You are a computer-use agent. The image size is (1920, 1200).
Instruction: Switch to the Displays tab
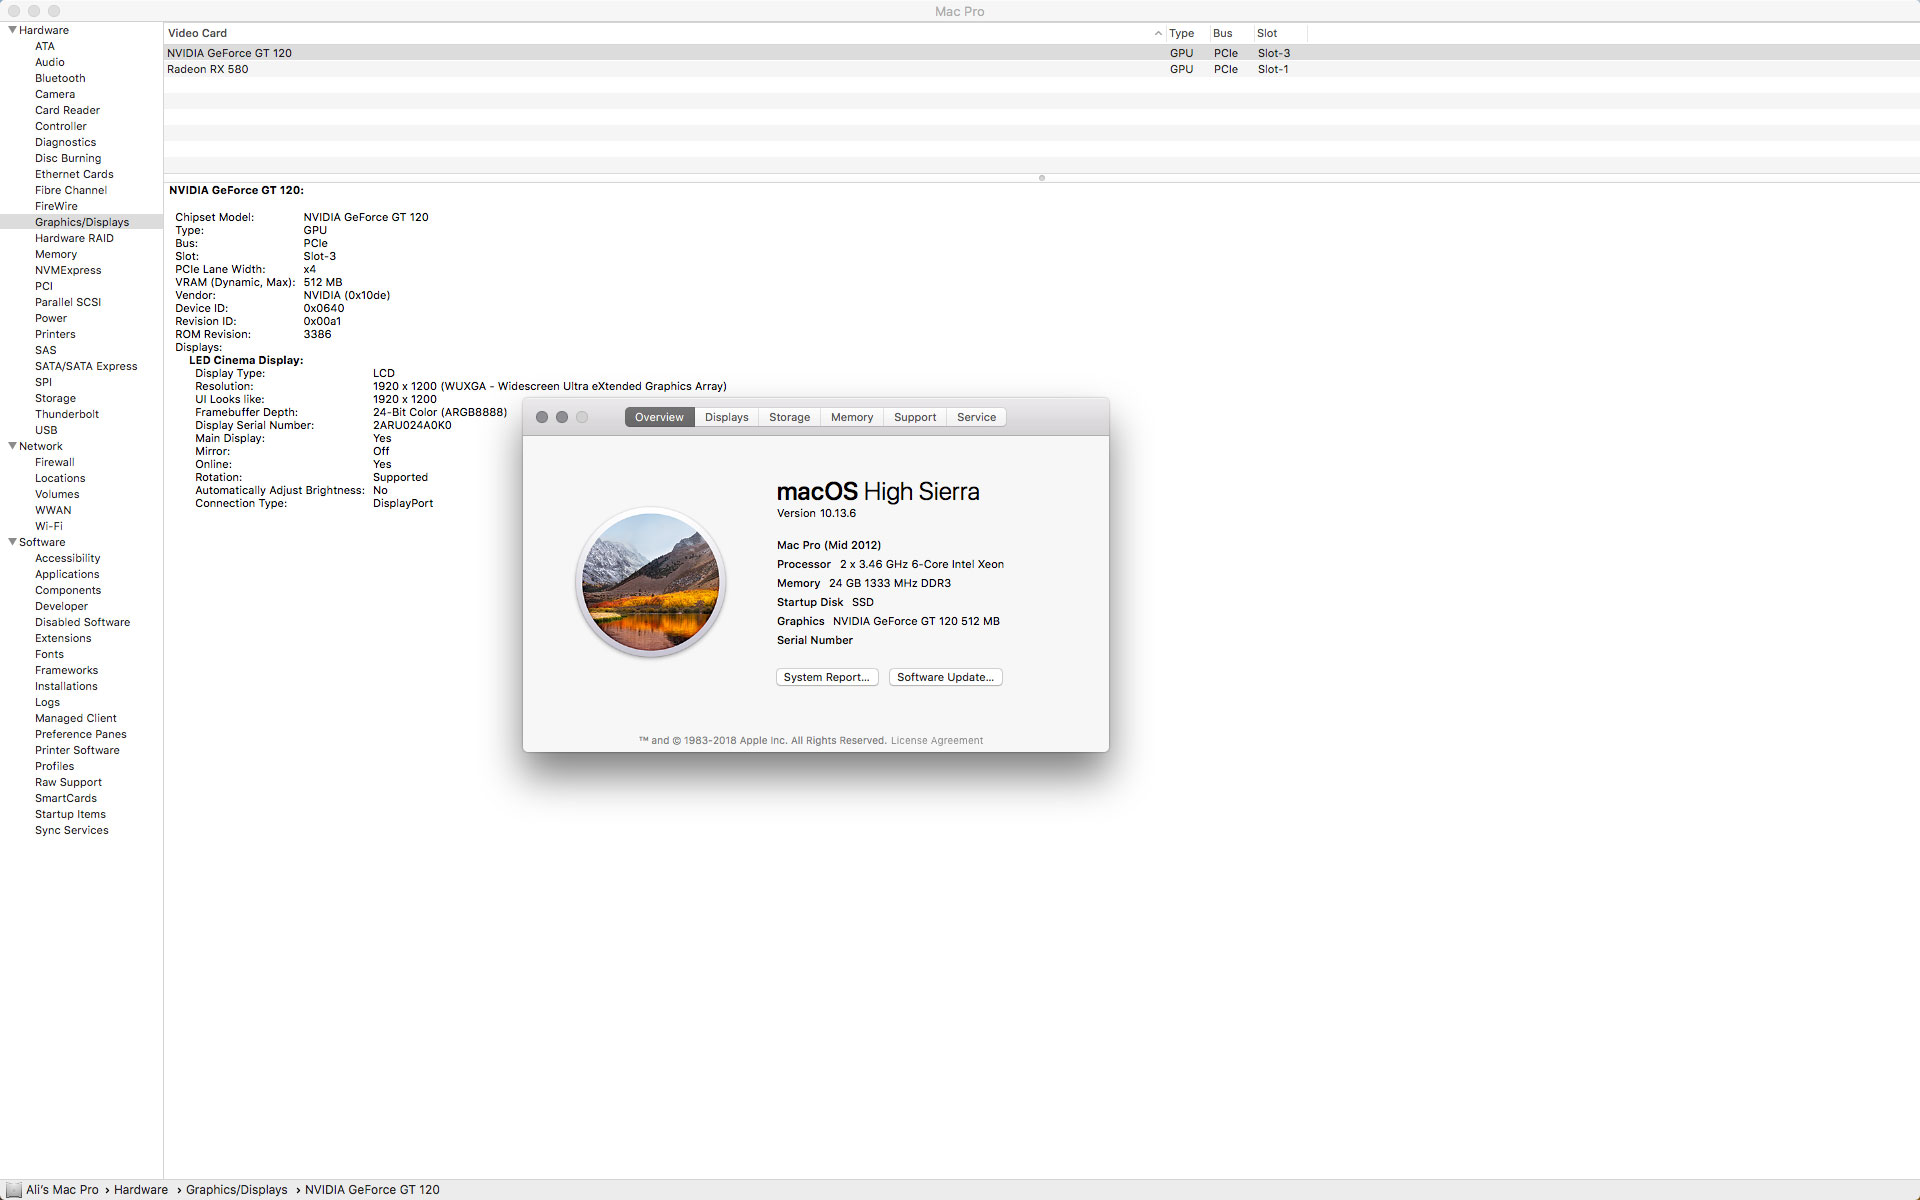(x=726, y=417)
